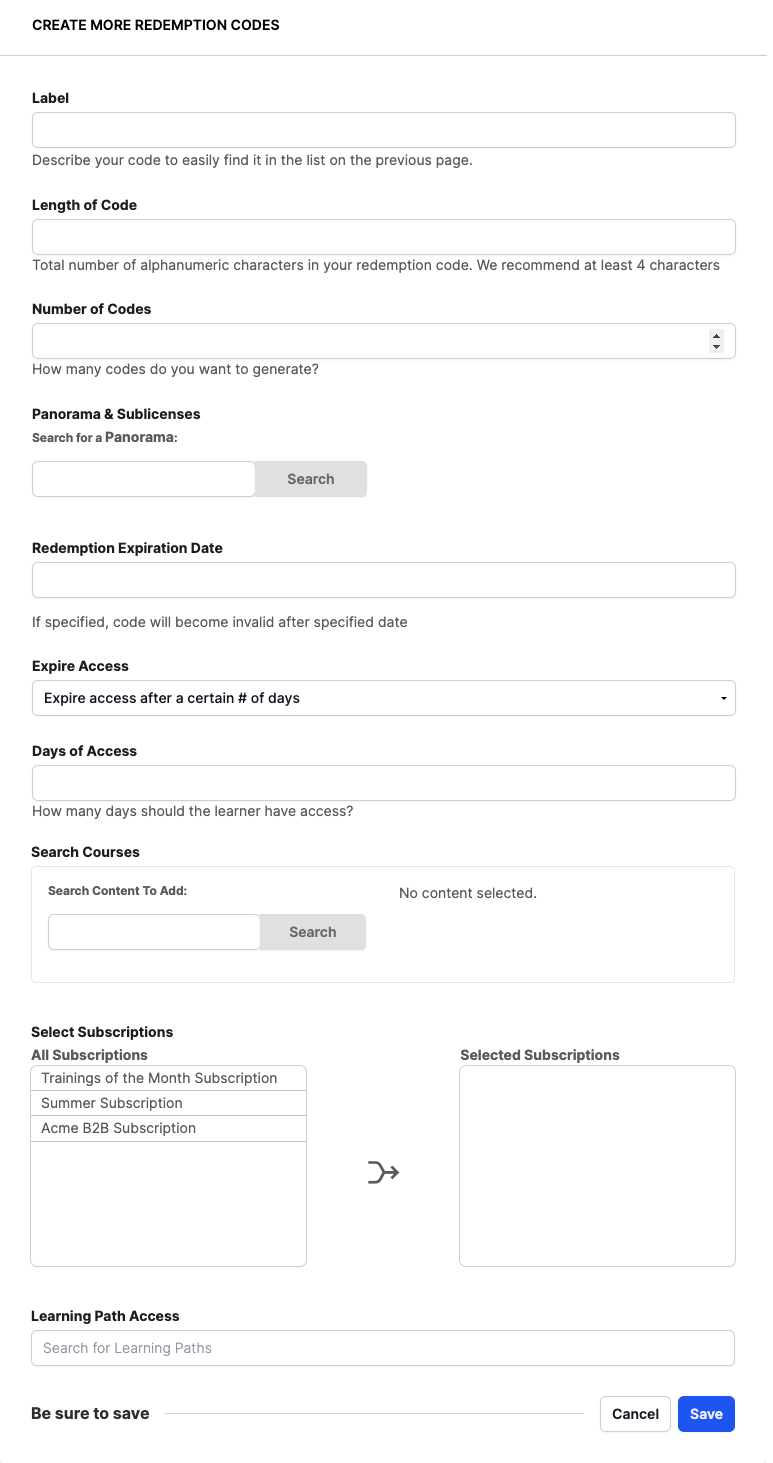773x1463 pixels.
Task: Open the Expire Access selection menu
Action: coord(383,698)
